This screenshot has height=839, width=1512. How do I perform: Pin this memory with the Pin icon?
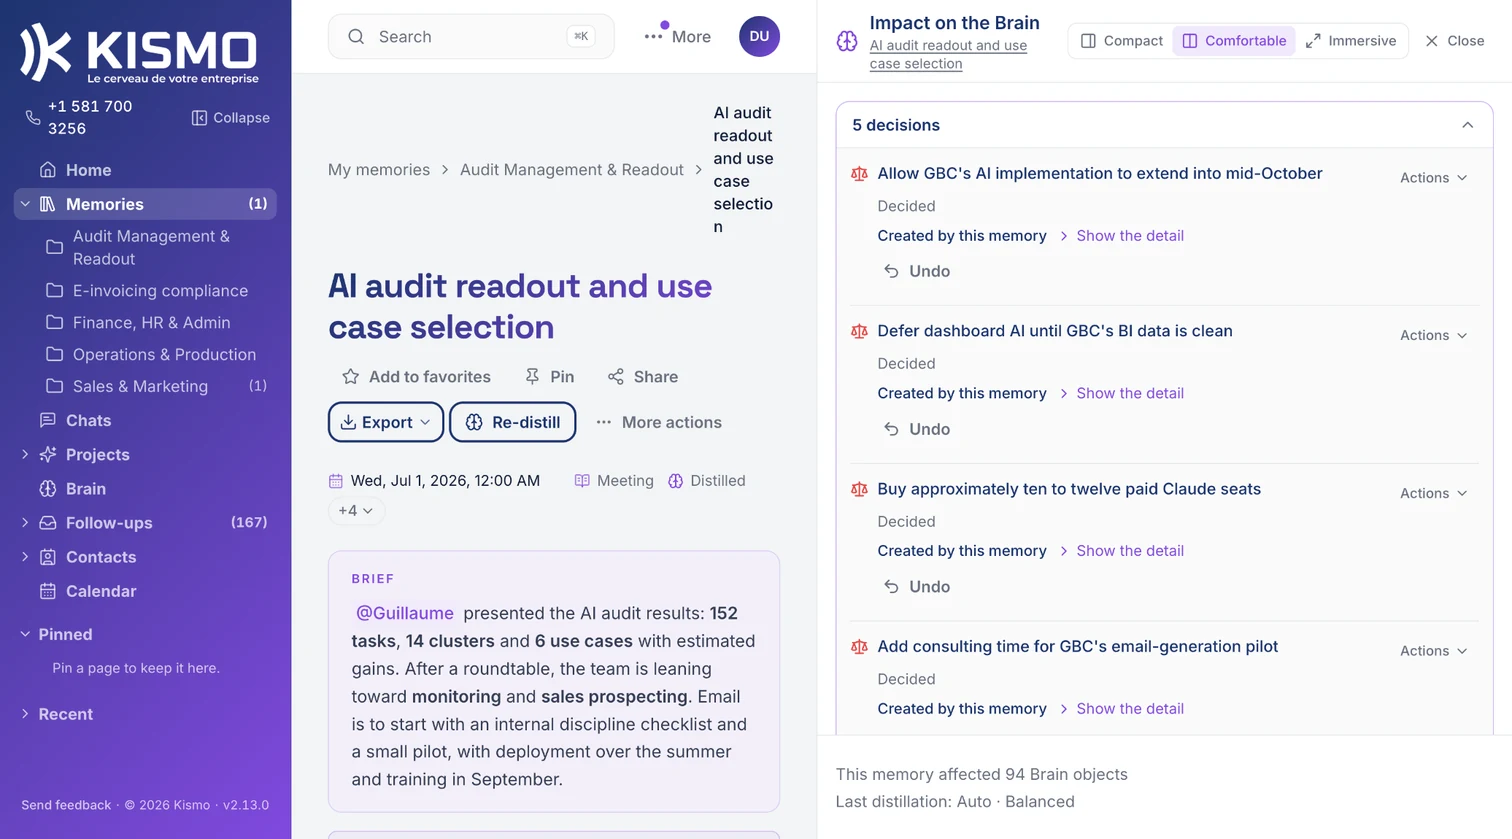532,377
